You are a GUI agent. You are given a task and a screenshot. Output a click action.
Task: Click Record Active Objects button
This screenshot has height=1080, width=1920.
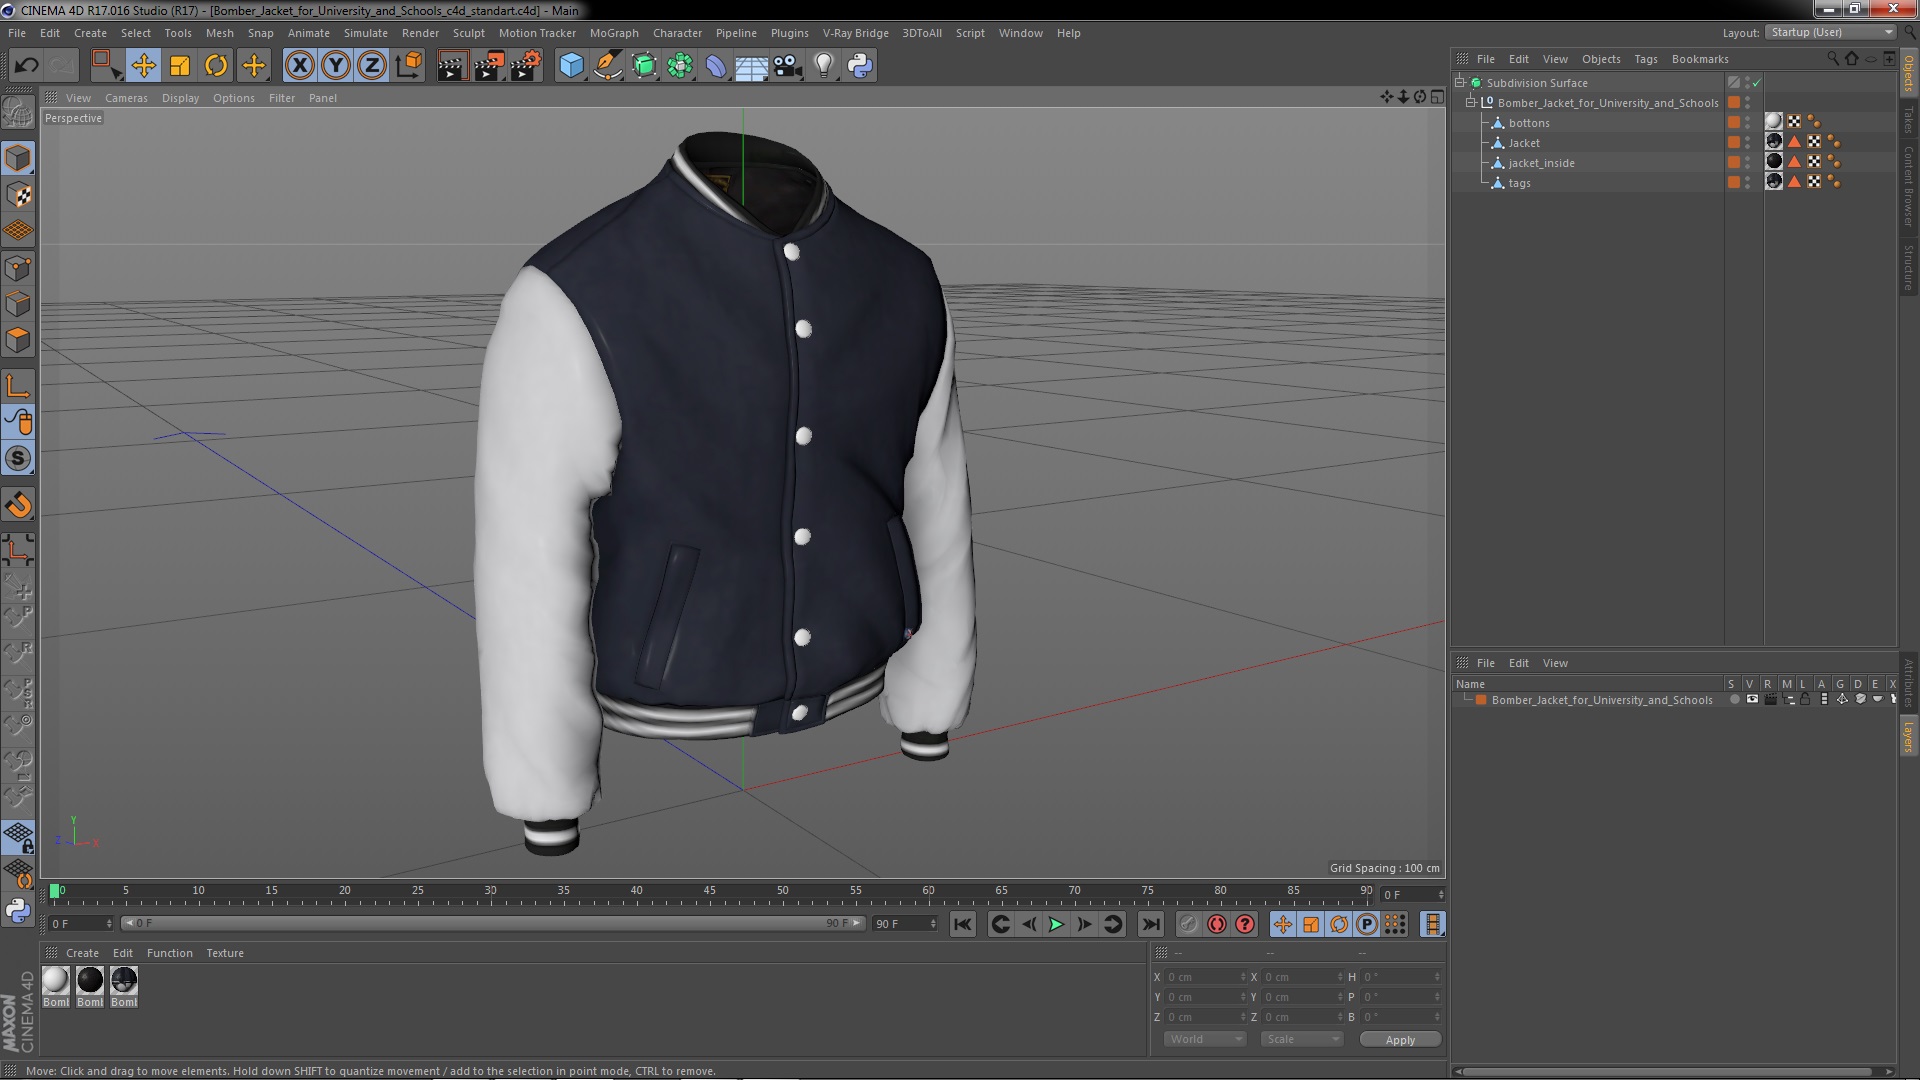1188,925
